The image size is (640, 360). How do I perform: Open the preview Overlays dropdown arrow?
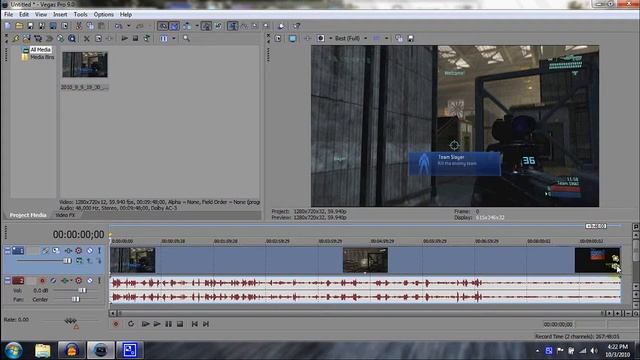387,38
